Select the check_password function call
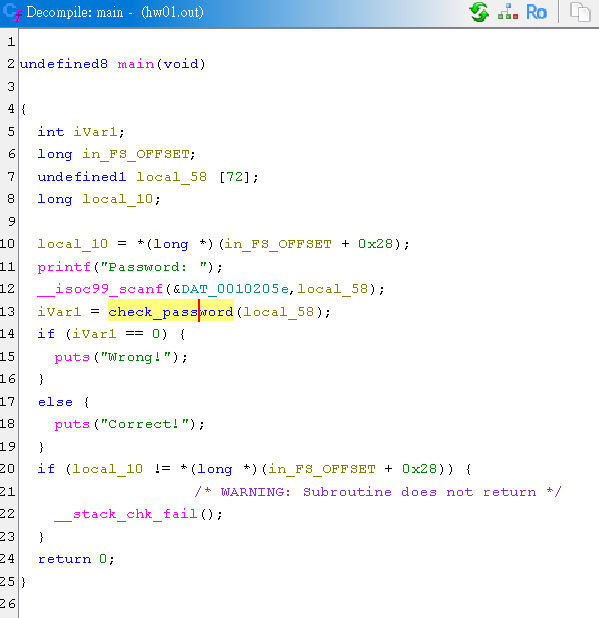599x618 pixels. click(171, 312)
